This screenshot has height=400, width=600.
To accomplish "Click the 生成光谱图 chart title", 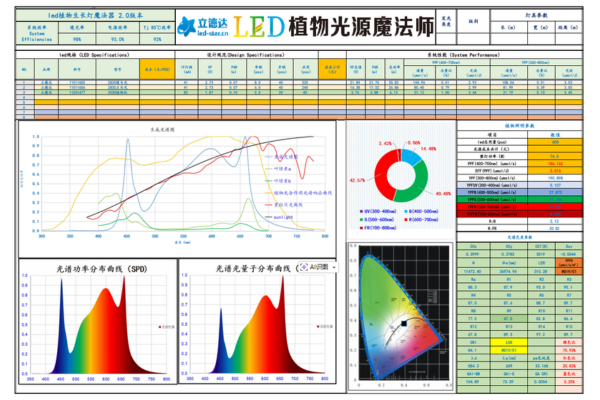I will 162,130.
